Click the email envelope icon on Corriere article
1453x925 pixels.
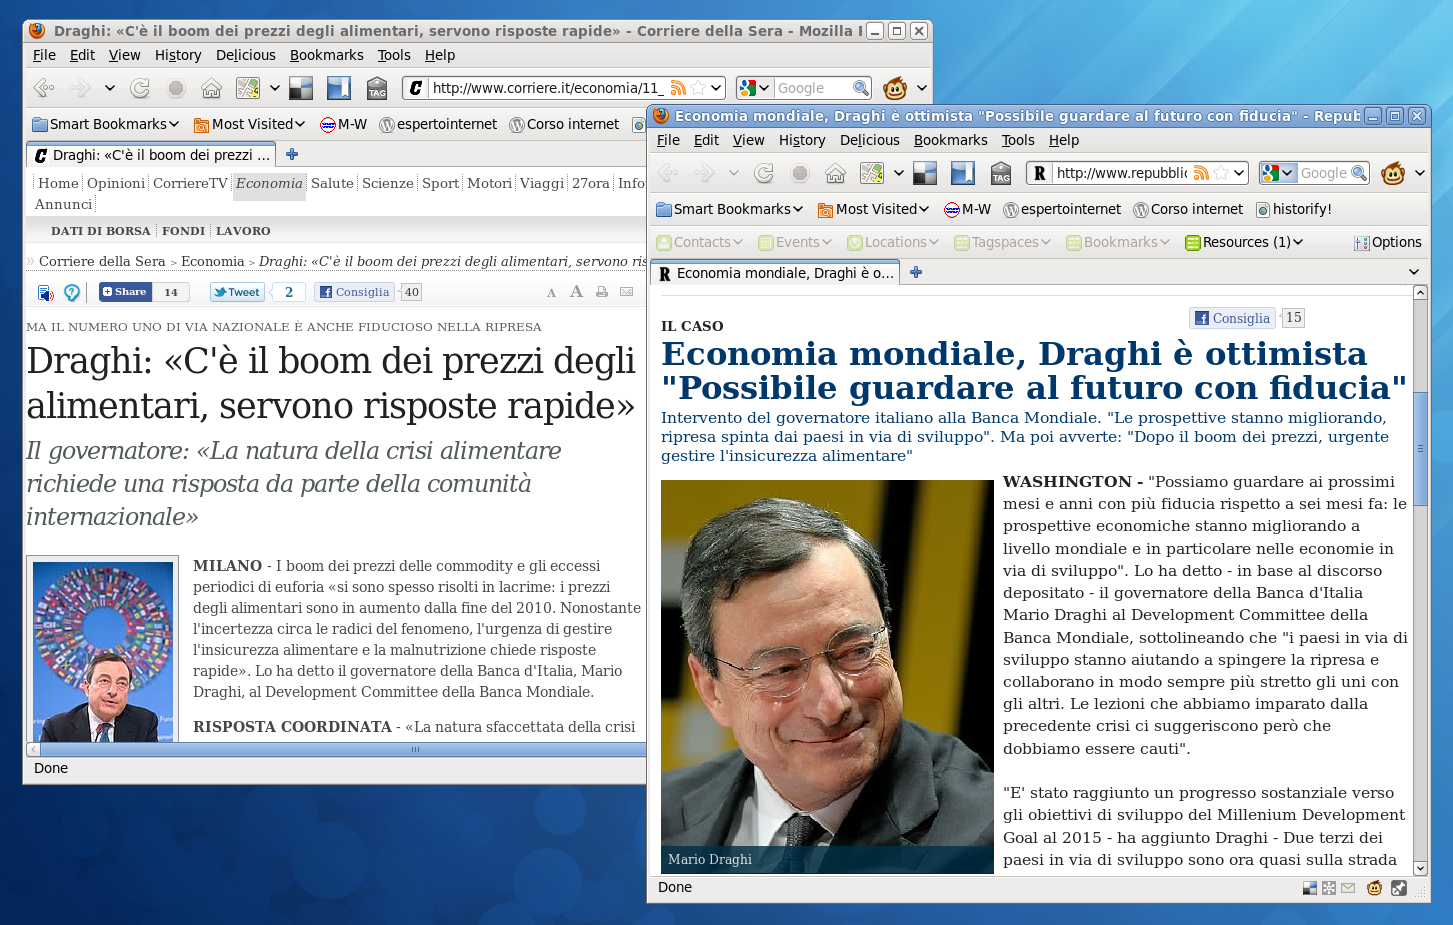point(627,292)
